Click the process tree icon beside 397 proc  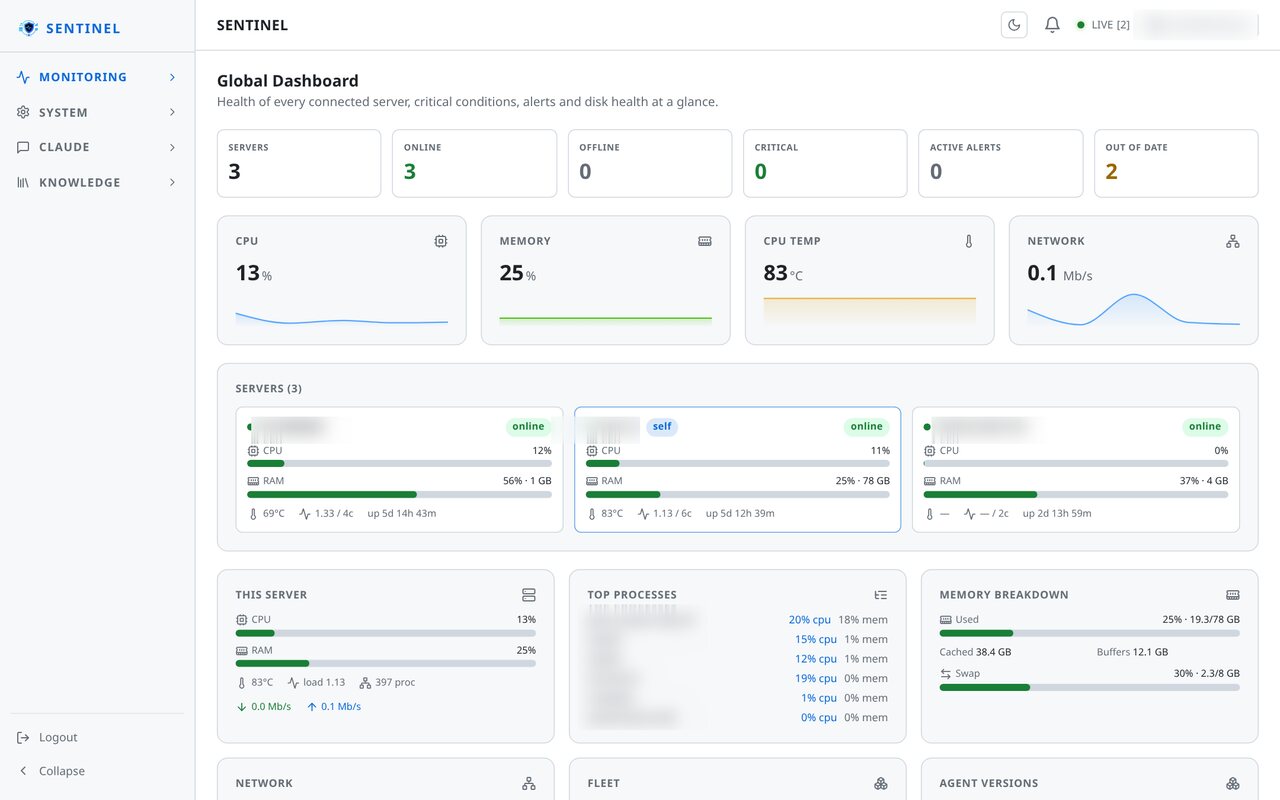[x=365, y=683]
